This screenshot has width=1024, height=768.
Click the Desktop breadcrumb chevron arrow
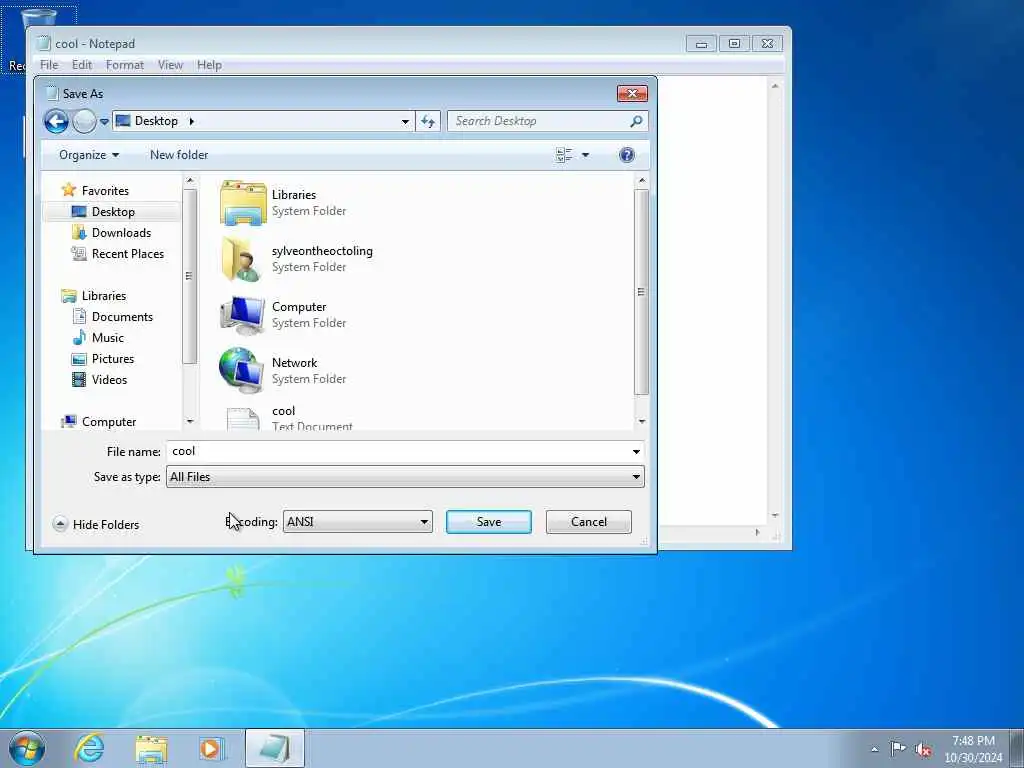[191, 121]
